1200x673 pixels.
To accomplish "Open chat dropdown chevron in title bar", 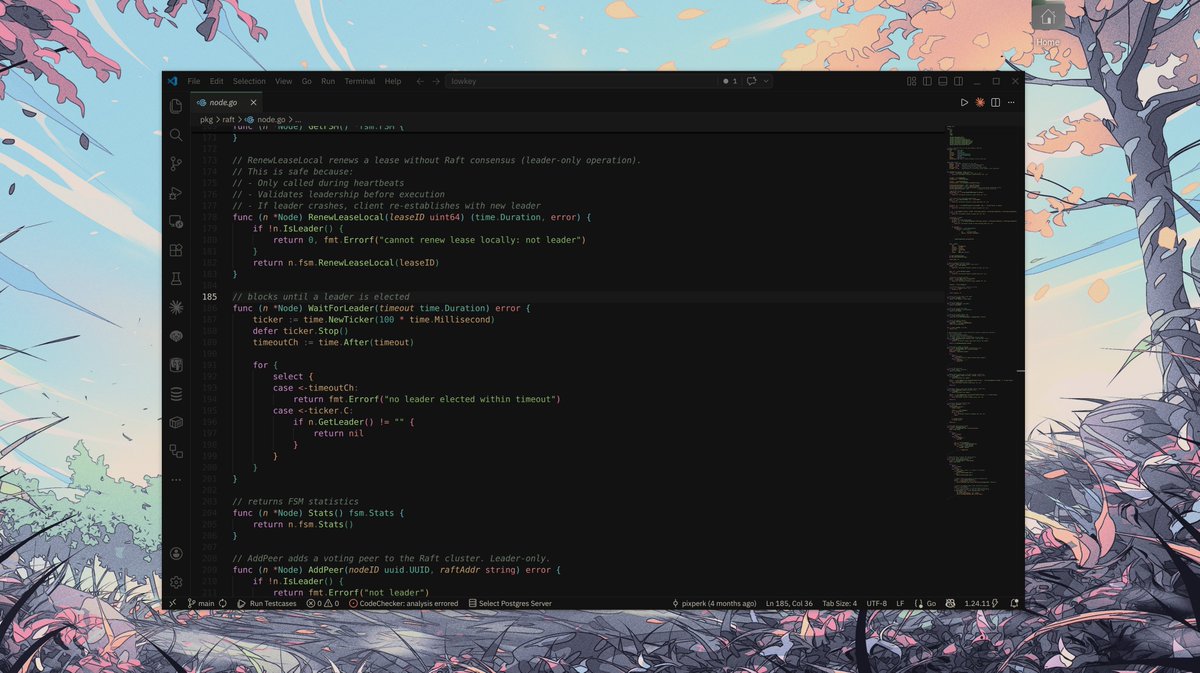I will 766,81.
